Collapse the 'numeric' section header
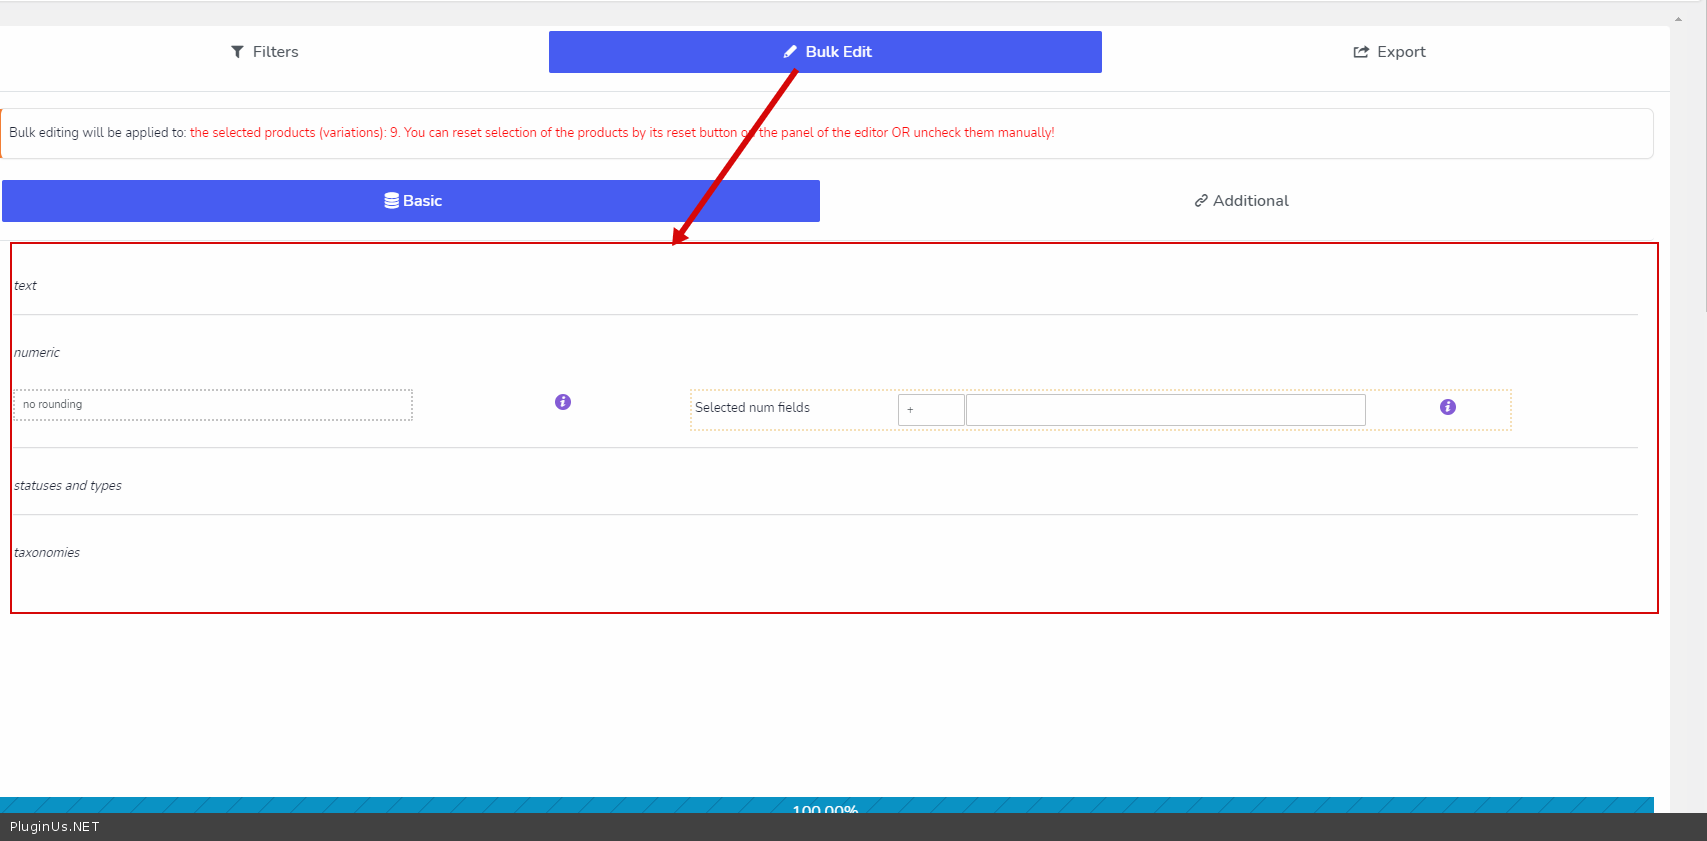The height and width of the screenshot is (841, 1707). coord(37,353)
